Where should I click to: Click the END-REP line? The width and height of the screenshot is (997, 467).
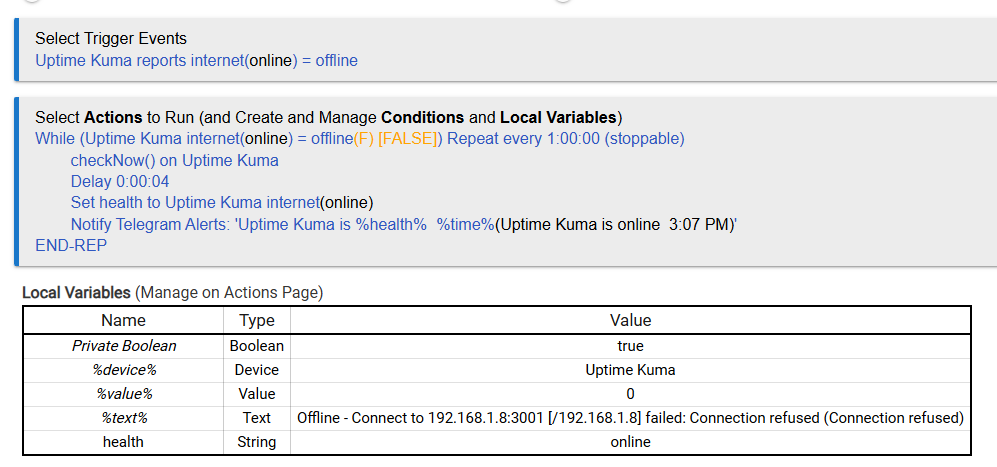[x=70, y=246]
